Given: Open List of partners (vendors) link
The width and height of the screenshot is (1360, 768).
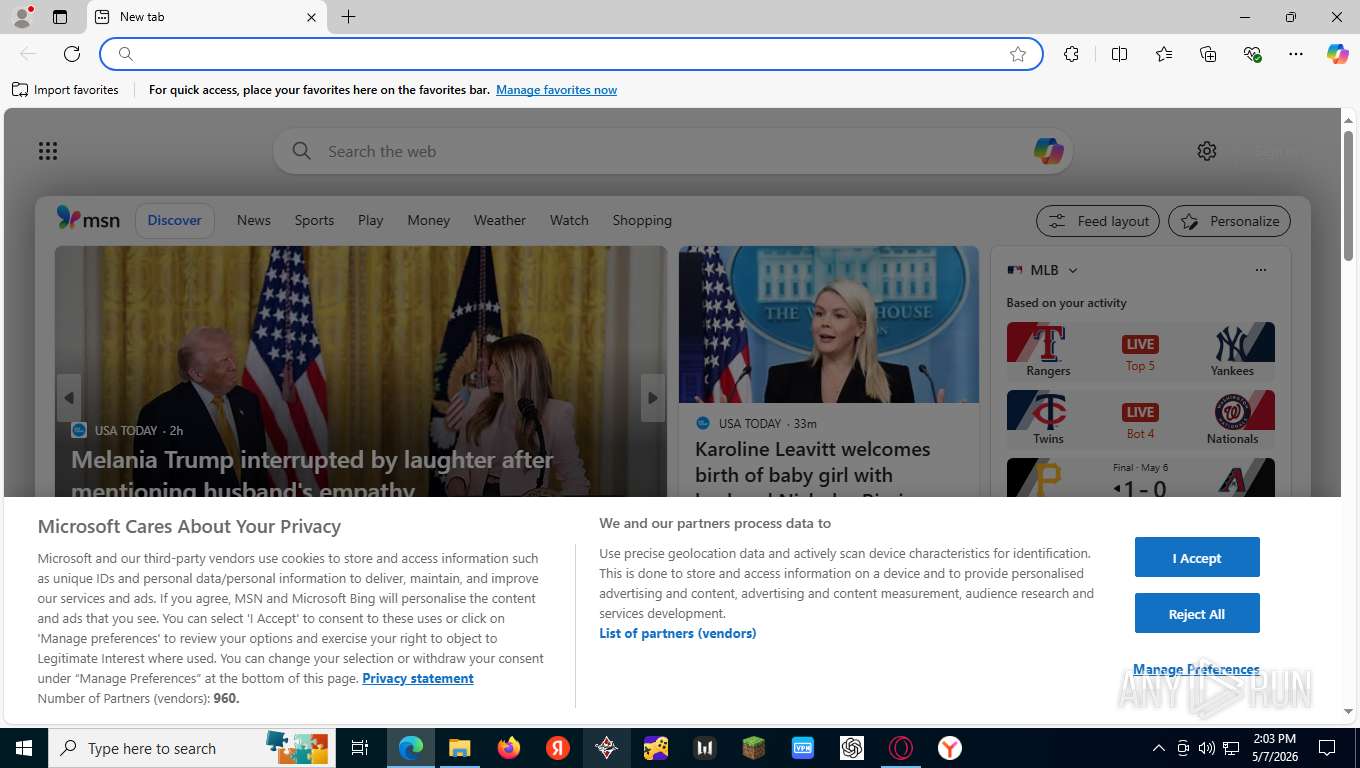Looking at the screenshot, I should [678, 633].
